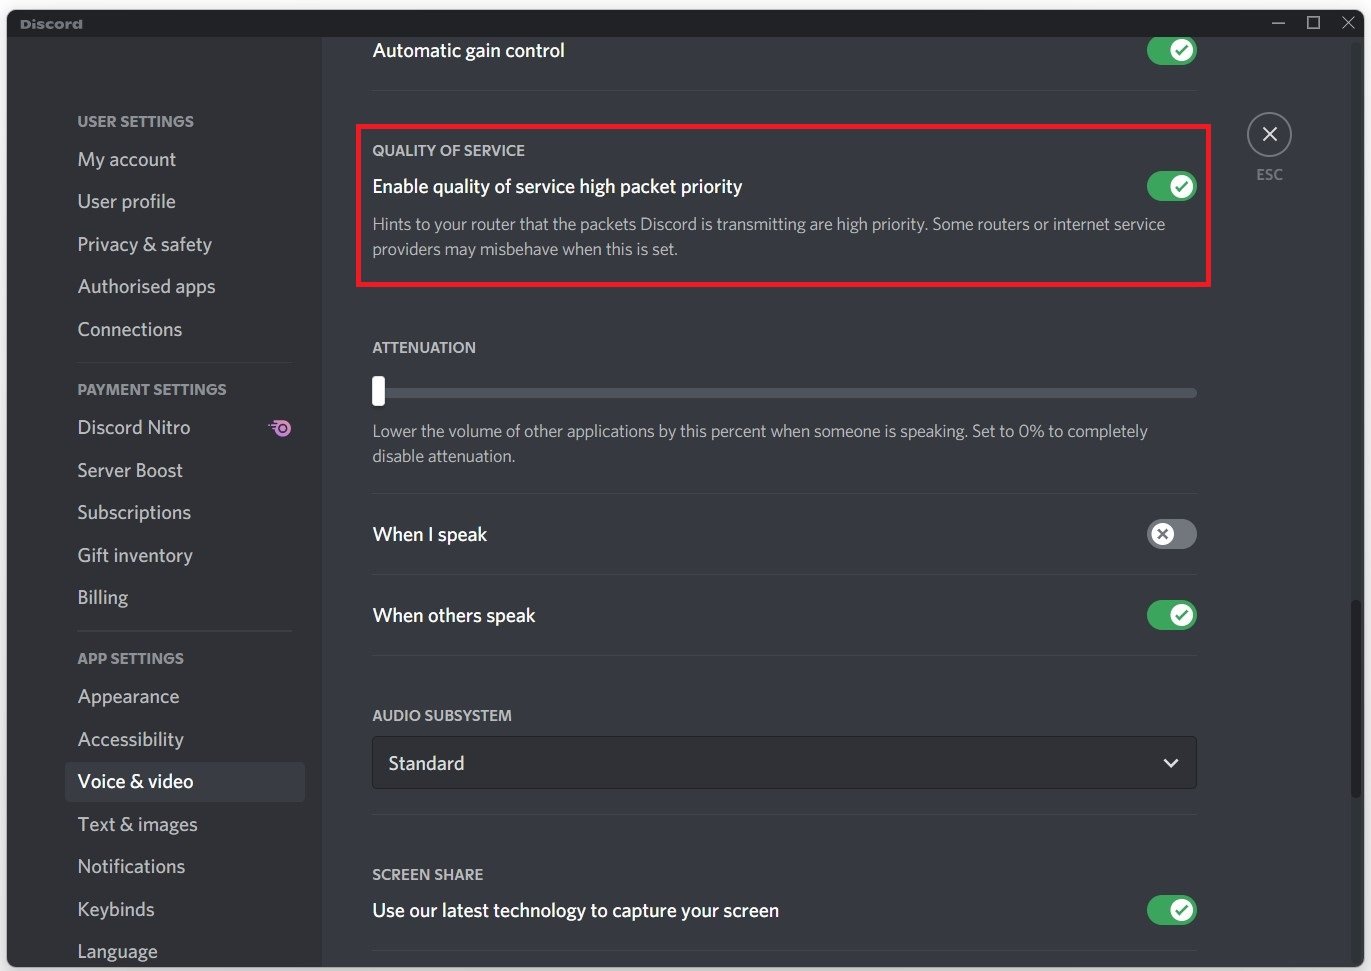
Task: Minimize the Discord window
Action: [x=1278, y=23]
